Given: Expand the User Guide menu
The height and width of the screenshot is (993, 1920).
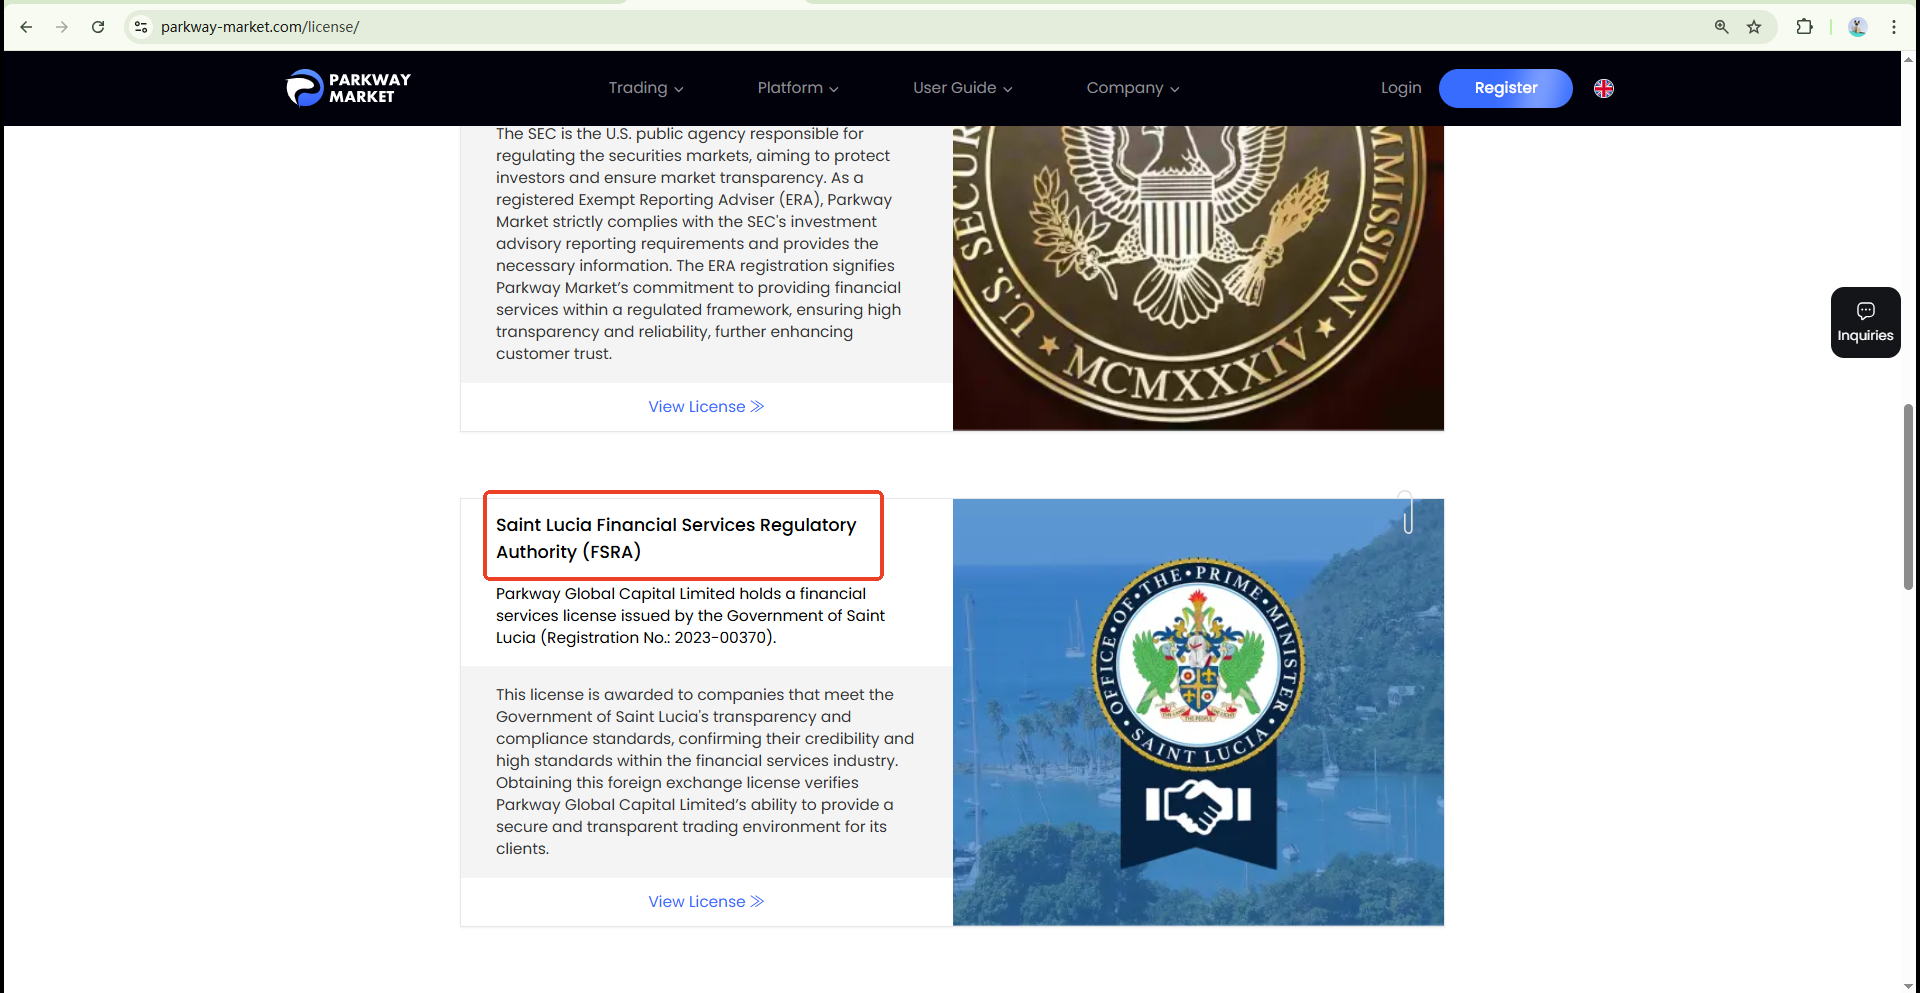Looking at the screenshot, I should [x=963, y=88].
